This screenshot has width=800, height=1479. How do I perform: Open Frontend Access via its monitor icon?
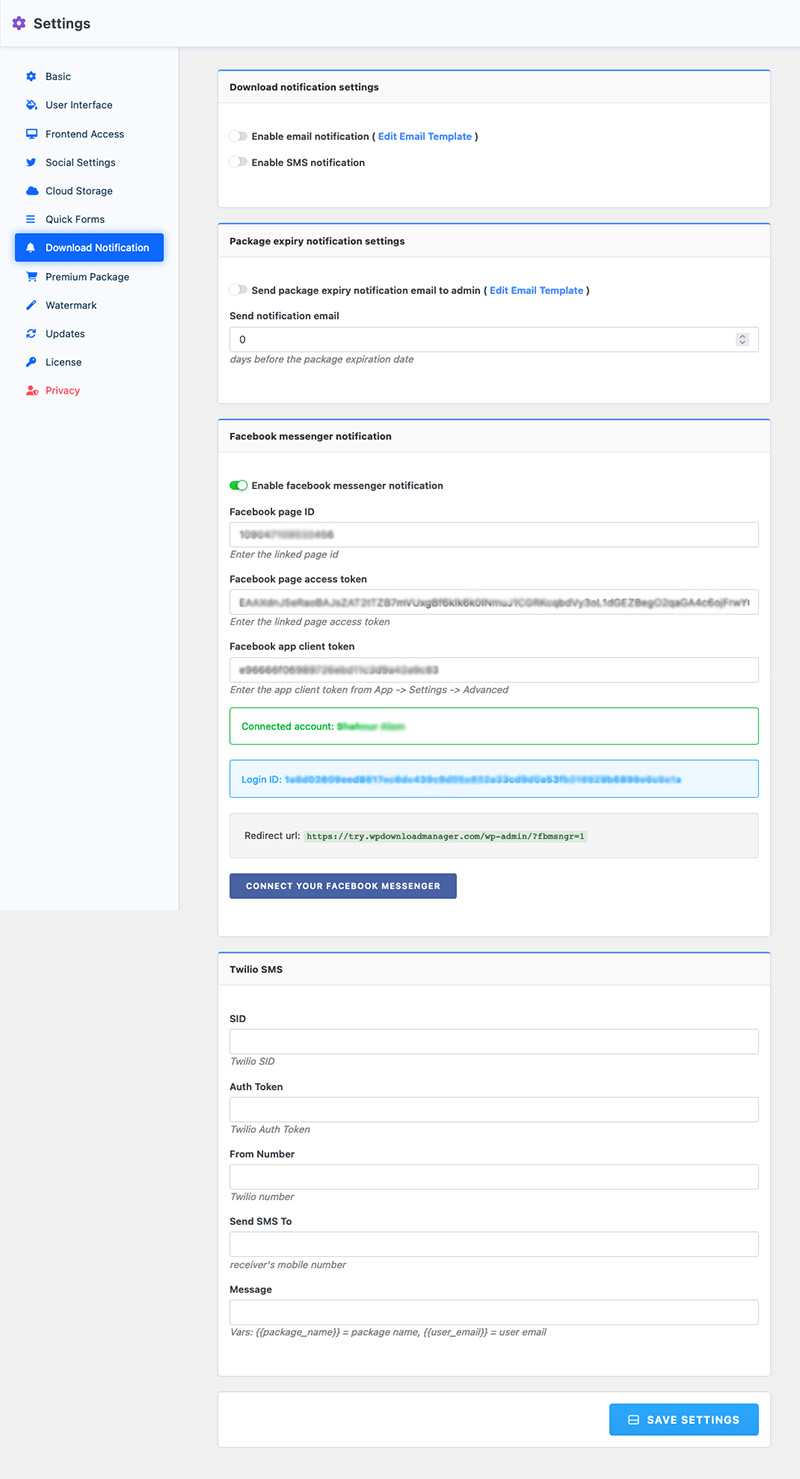tap(33, 133)
